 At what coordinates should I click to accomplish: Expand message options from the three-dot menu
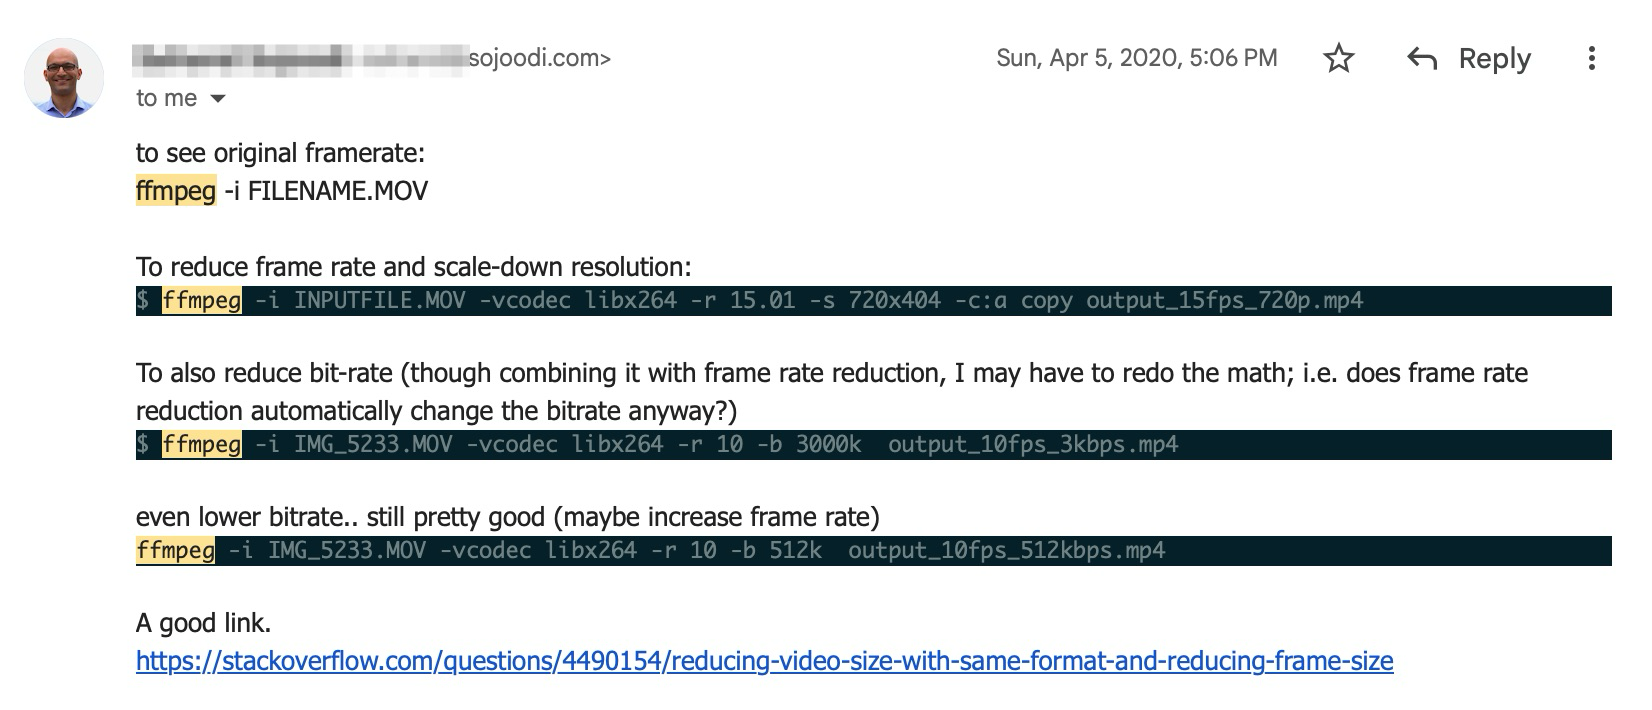coord(1593,59)
